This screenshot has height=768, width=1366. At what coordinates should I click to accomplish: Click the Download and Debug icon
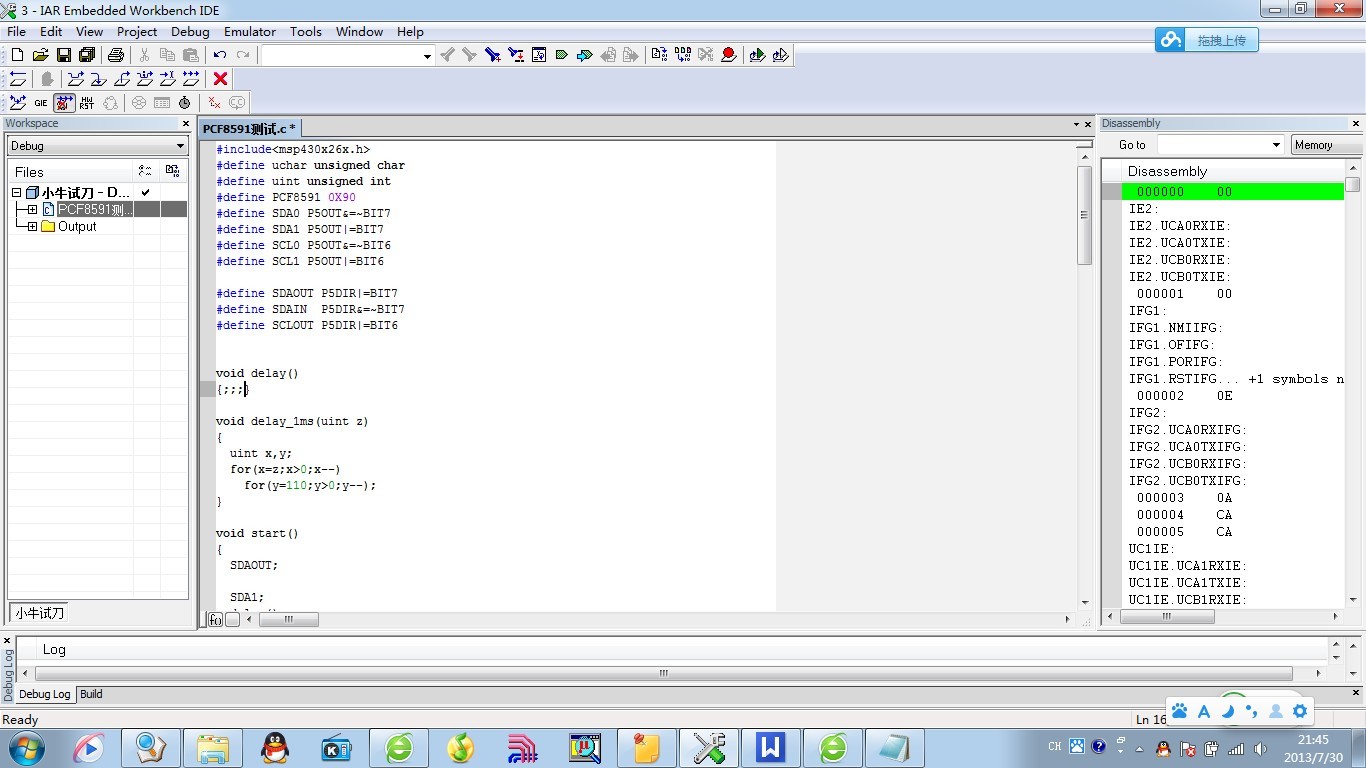(x=757, y=55)
